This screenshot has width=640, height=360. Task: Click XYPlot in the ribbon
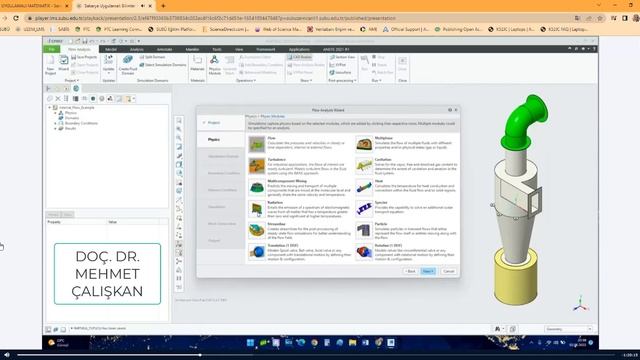pos(338,65)
